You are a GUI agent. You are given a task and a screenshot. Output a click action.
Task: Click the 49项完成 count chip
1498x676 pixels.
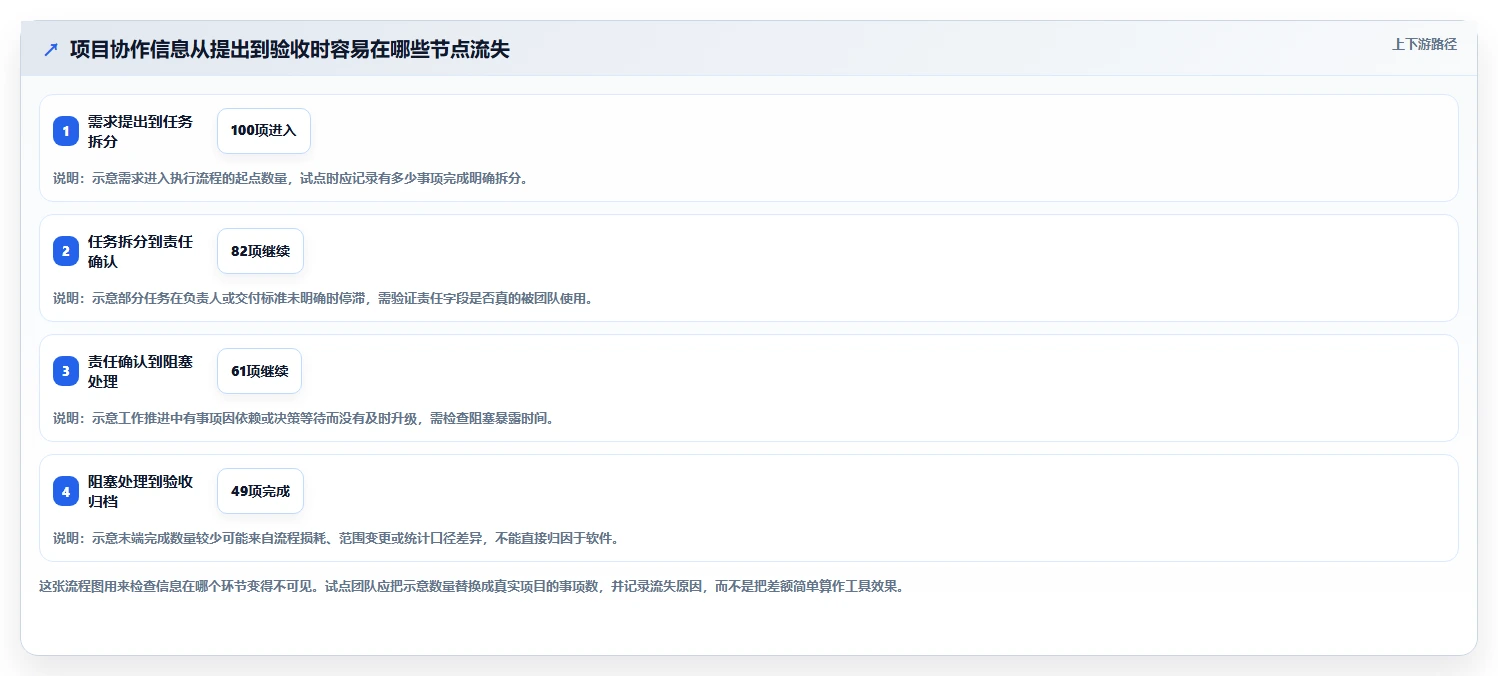pos(260,491)
